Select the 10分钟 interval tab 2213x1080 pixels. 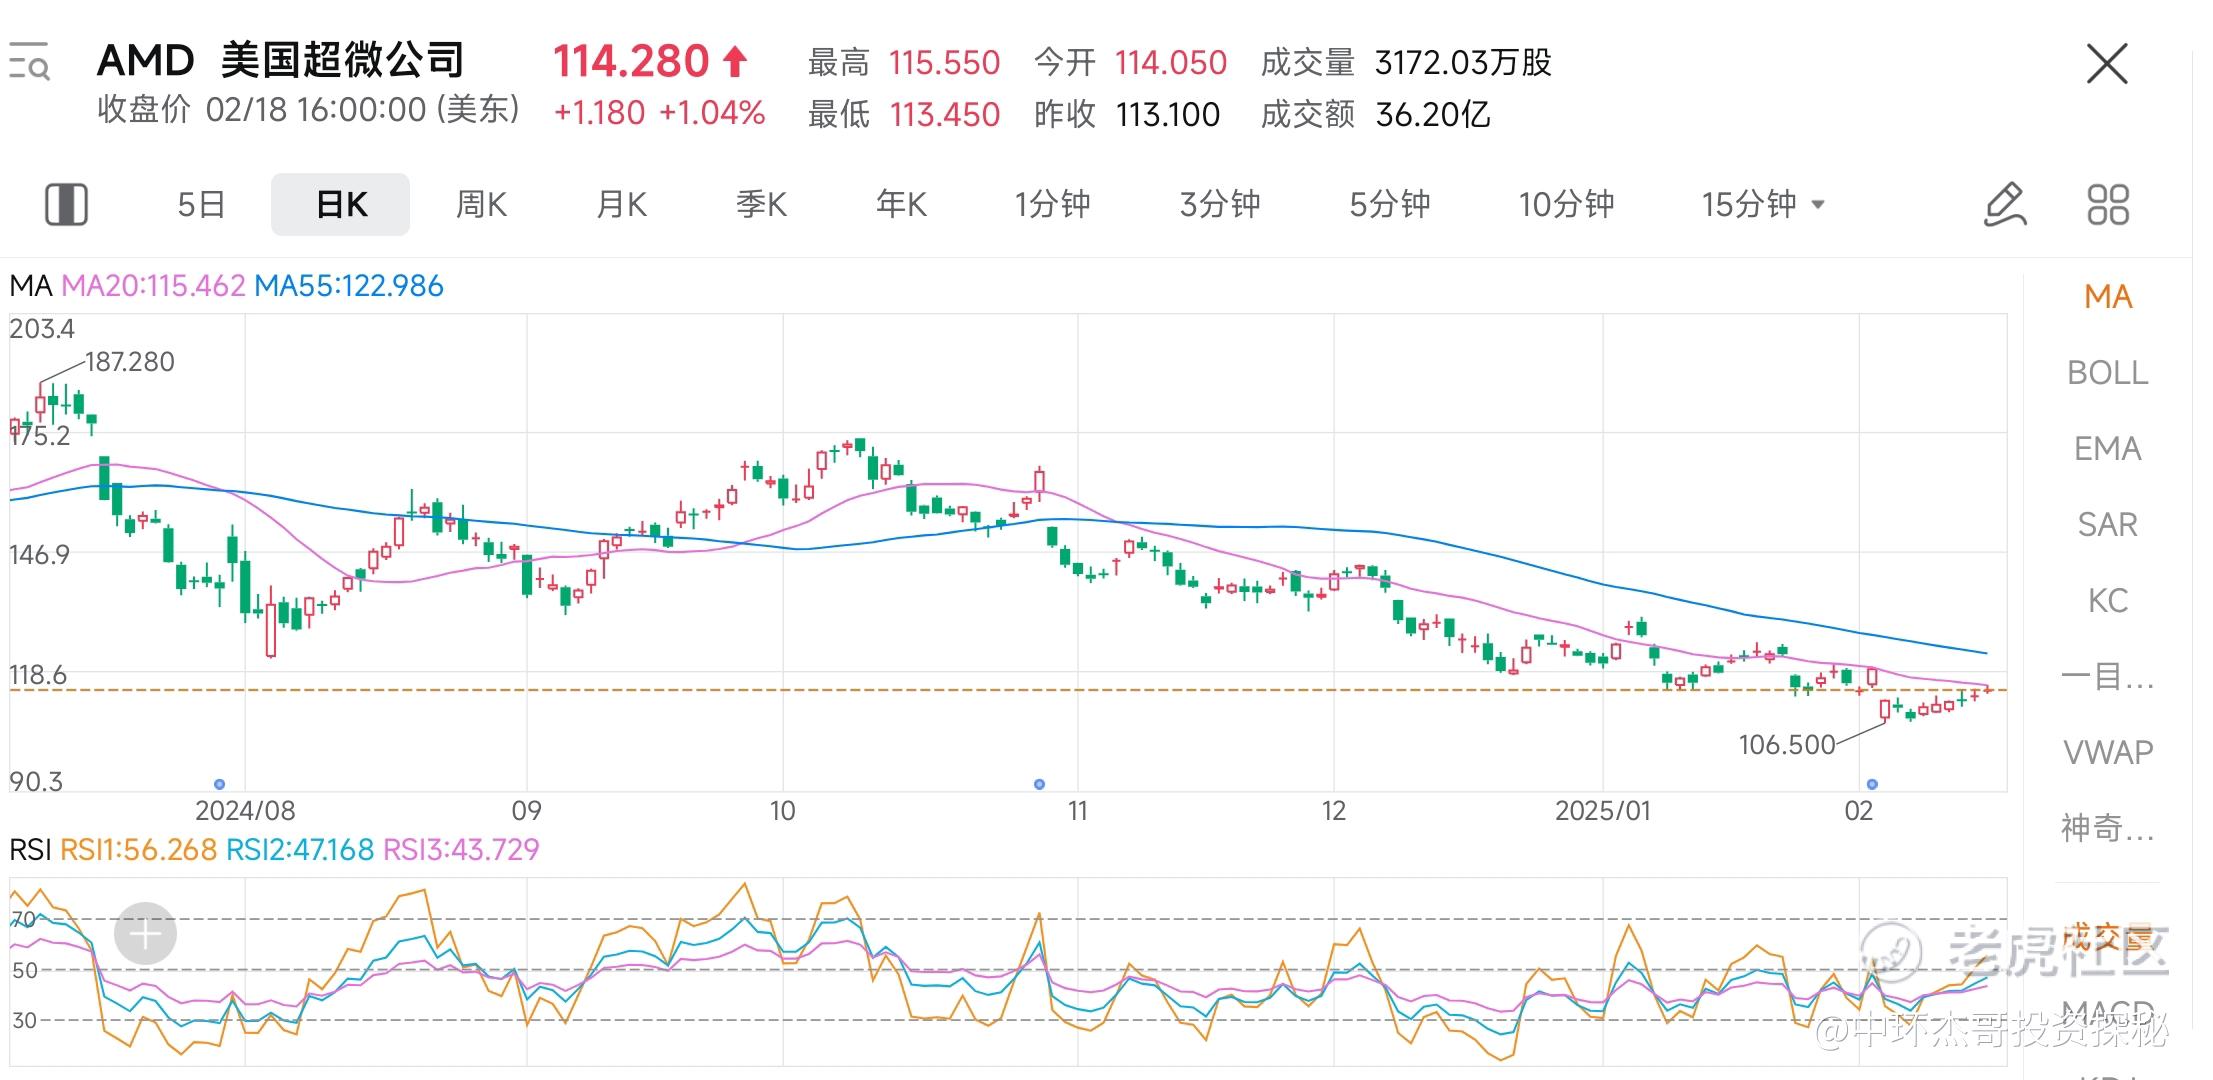(1567, 204)
